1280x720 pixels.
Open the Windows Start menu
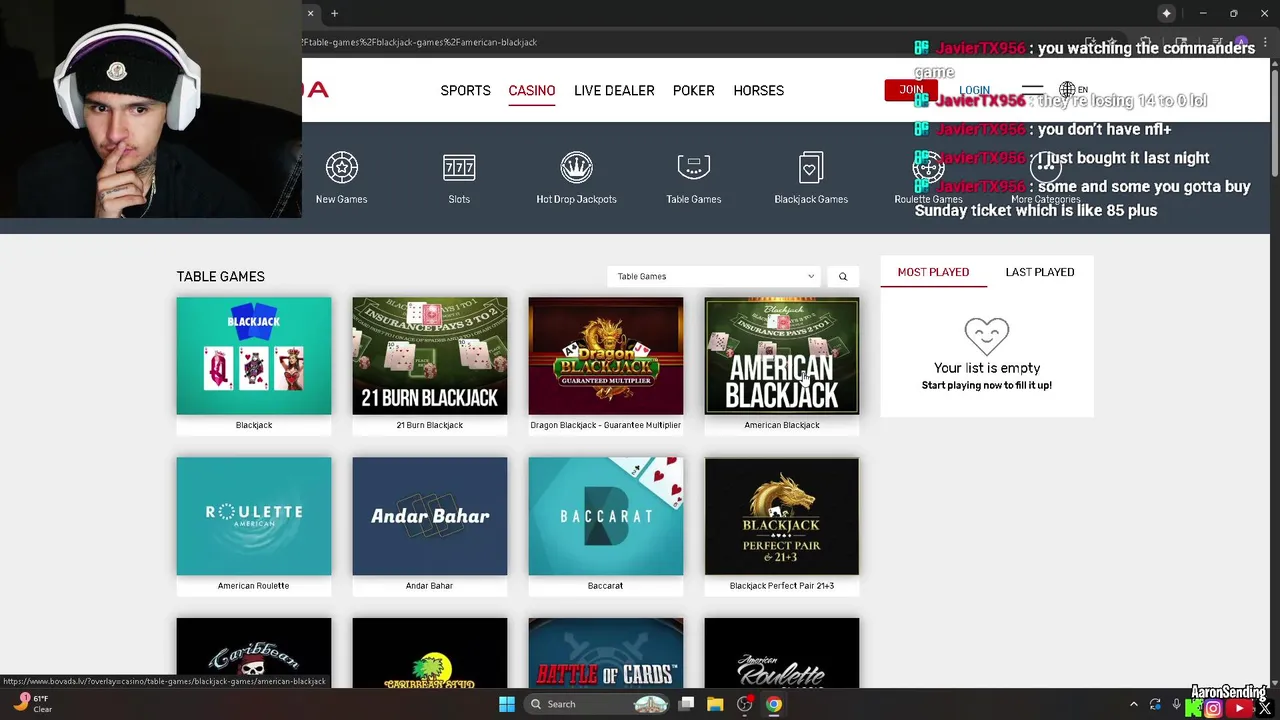(x=507, y=704)
